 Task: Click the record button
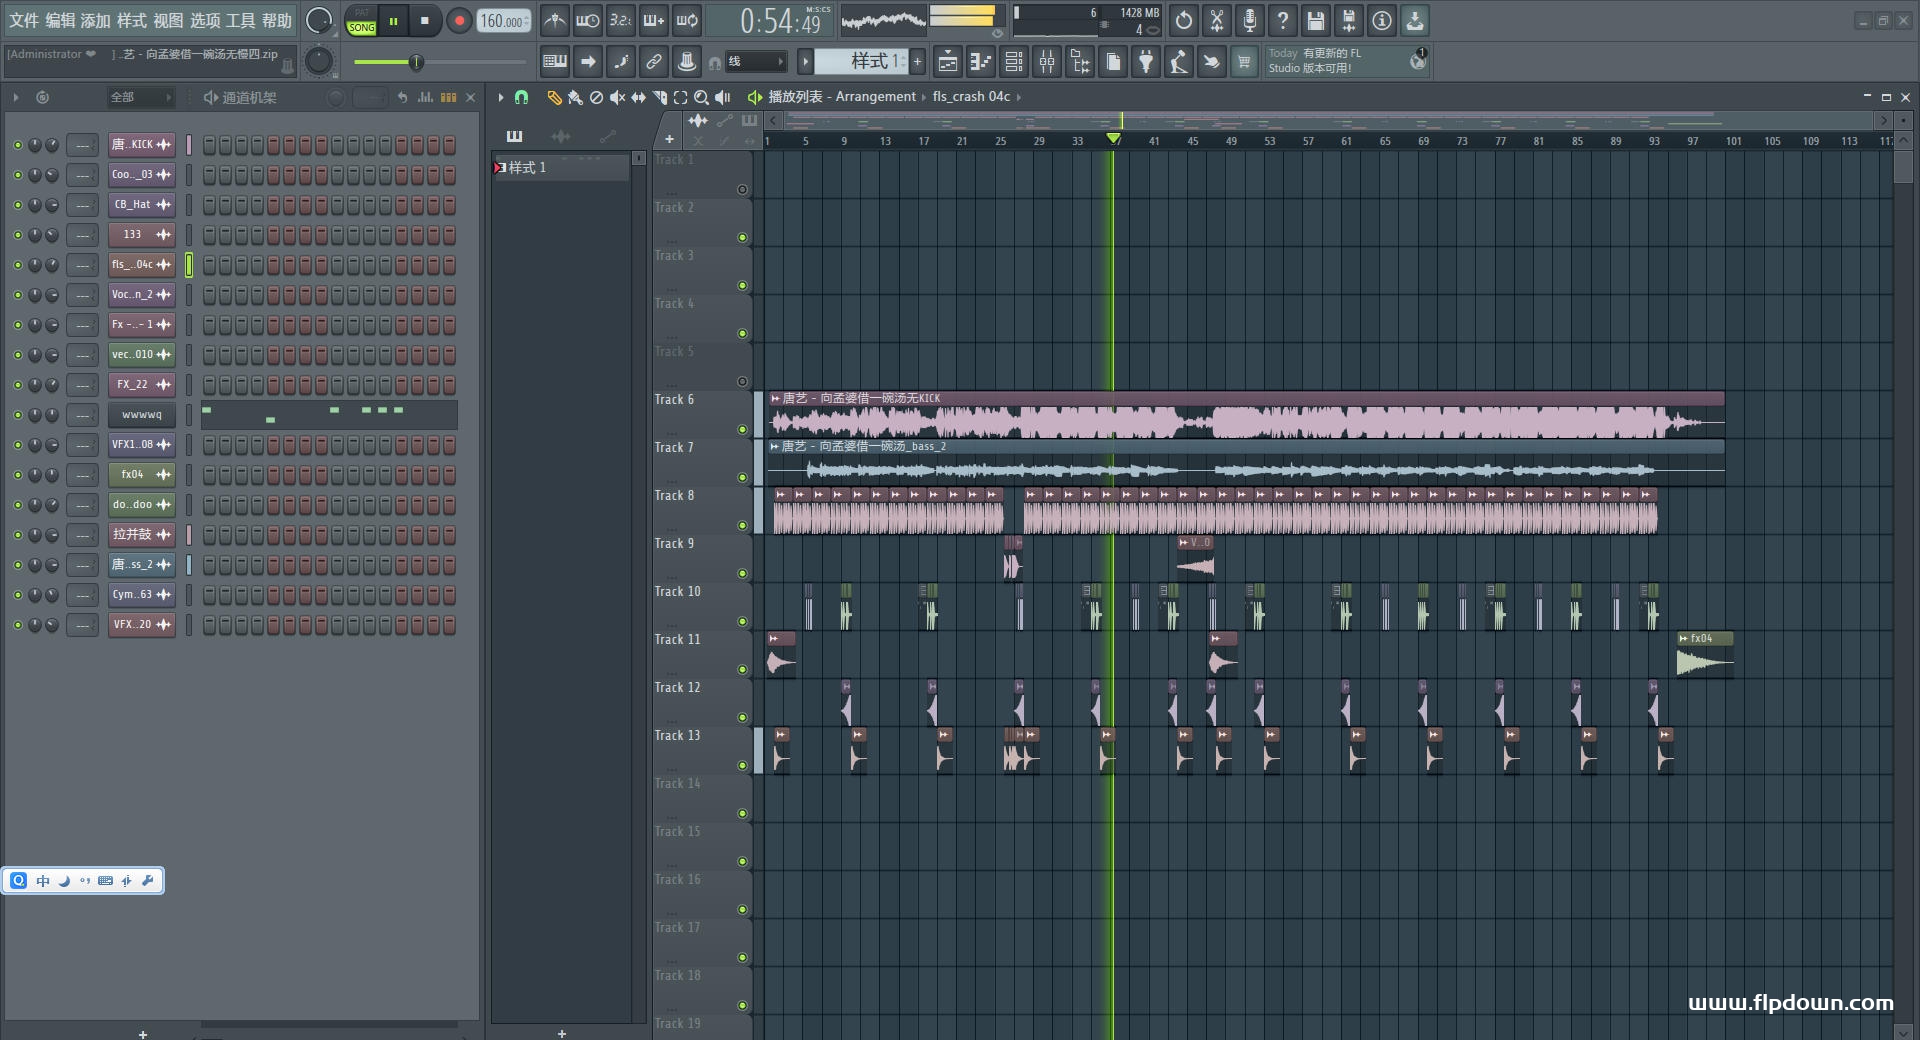pos(459,21)
